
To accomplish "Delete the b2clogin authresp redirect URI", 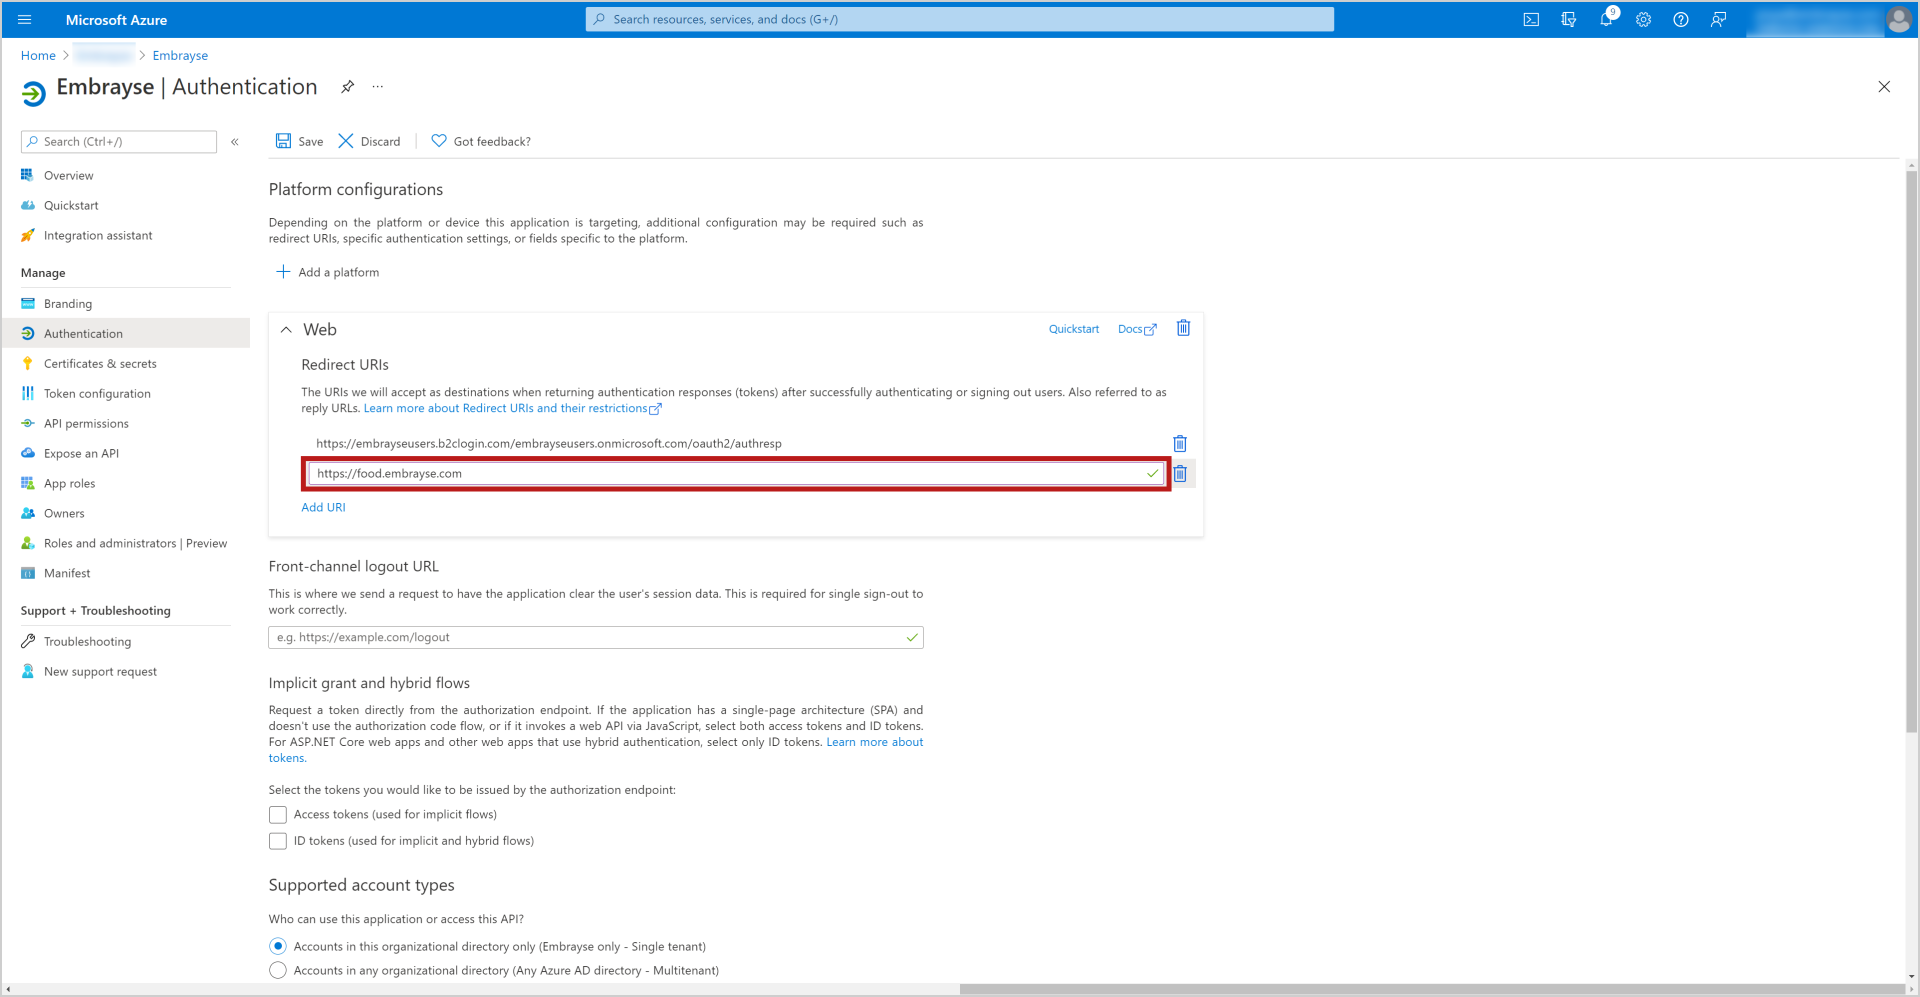I will 1180,443.
